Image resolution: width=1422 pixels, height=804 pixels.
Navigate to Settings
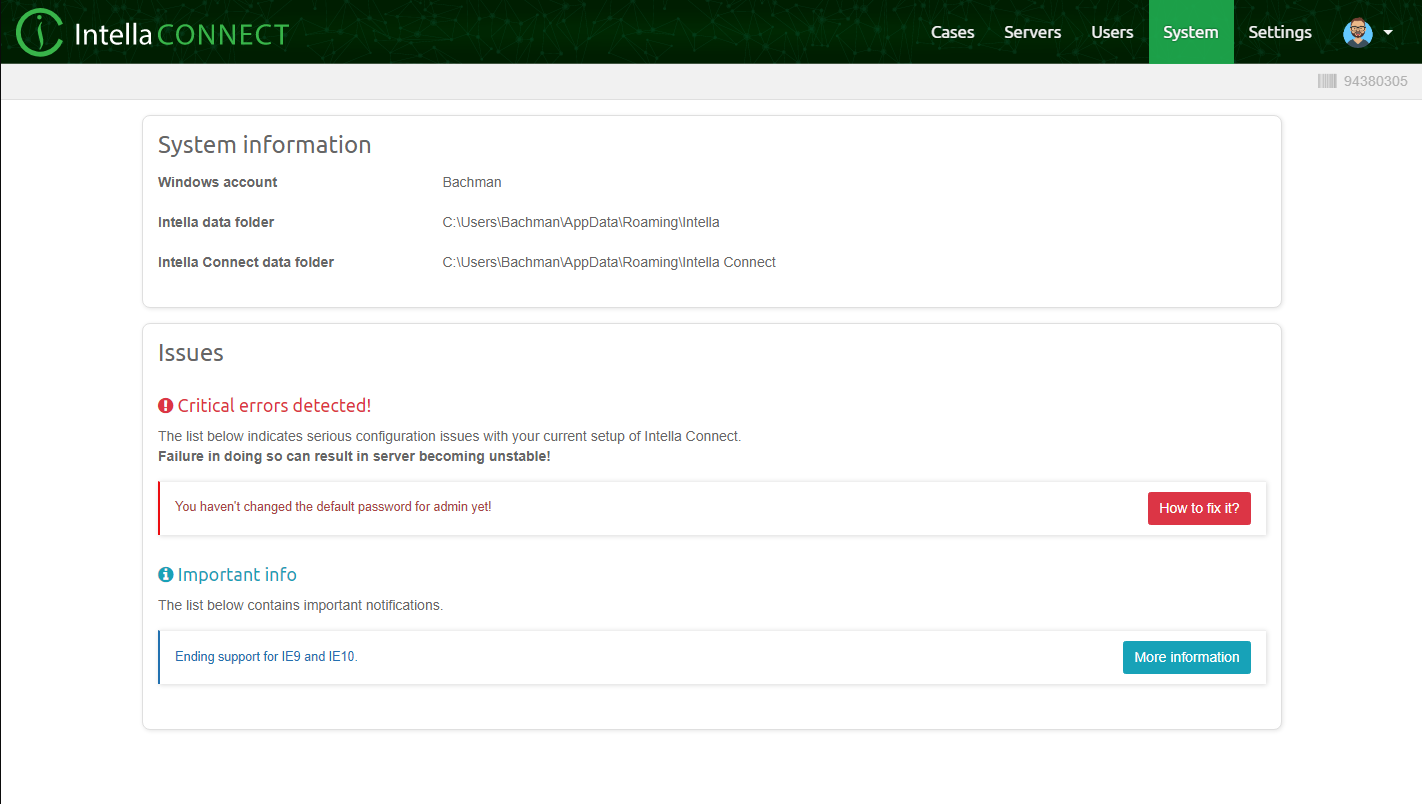tap(1279, 32)
